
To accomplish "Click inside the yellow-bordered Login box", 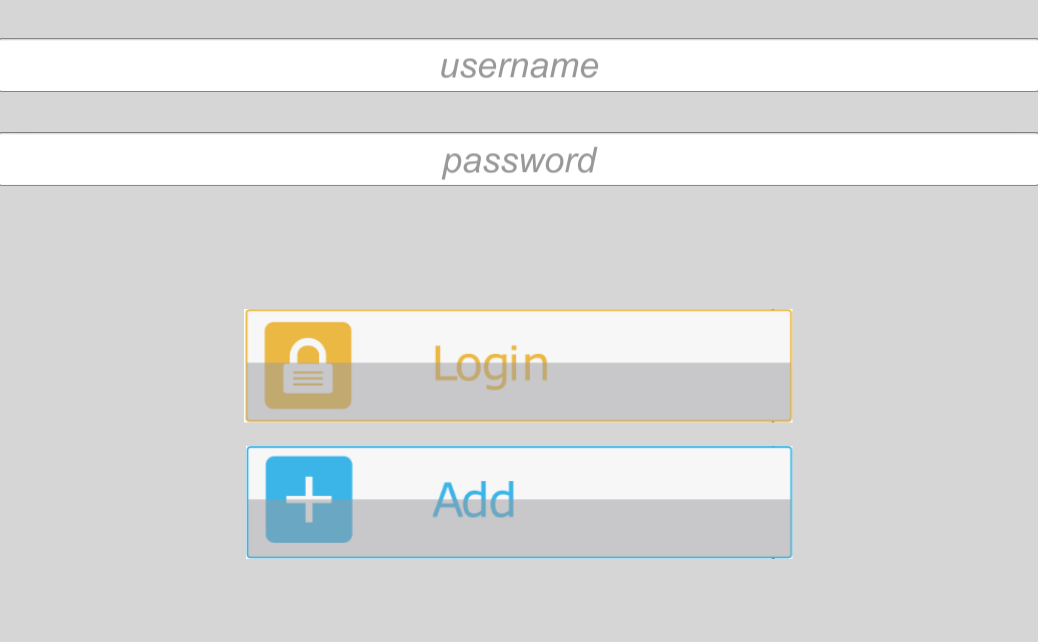I will pos(518,365).
